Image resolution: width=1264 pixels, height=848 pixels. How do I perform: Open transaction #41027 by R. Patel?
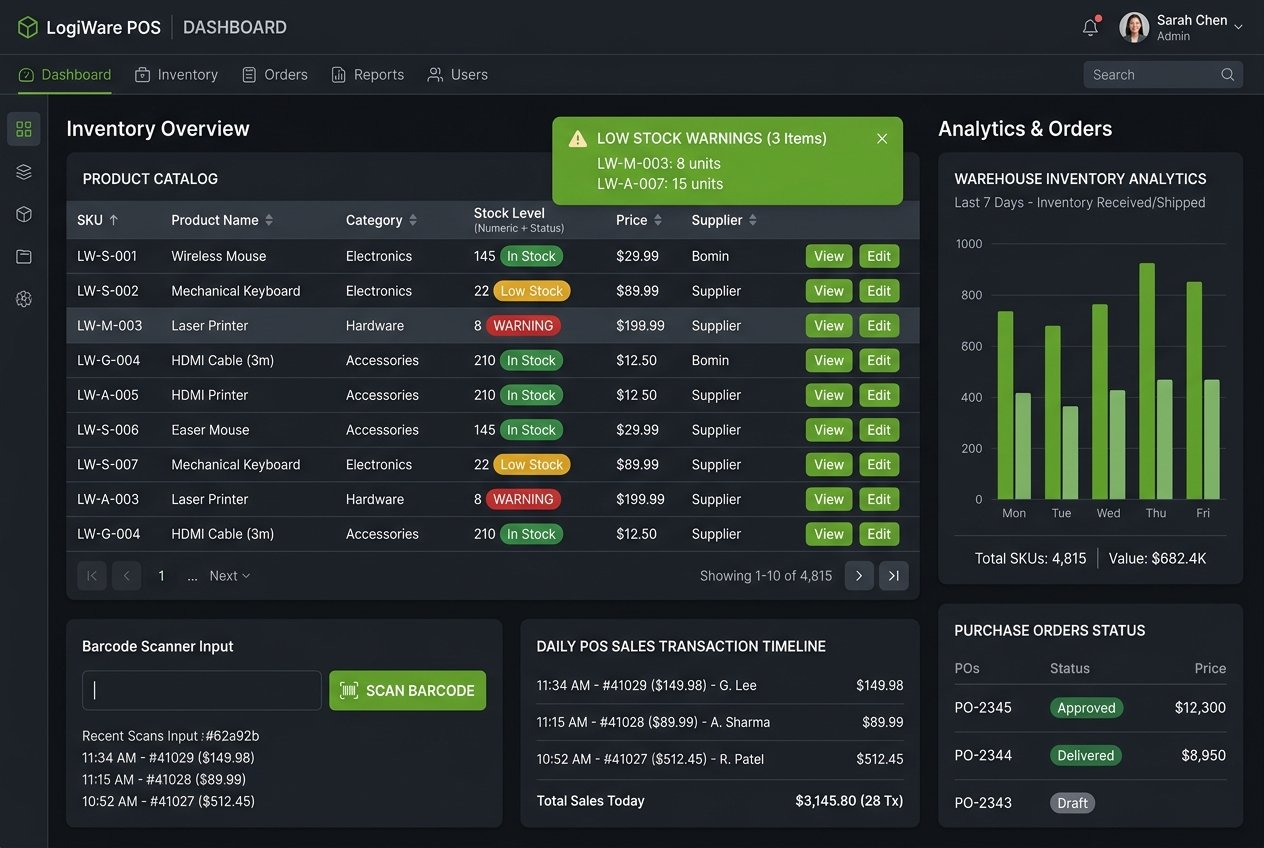[x=720, y=759]
